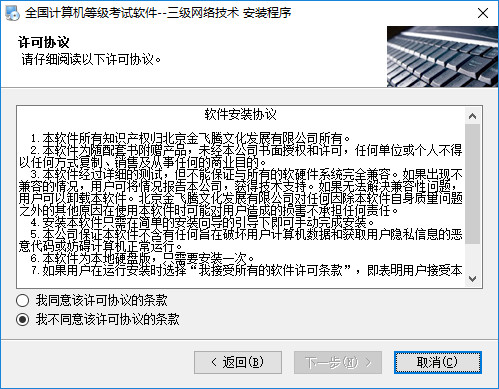499x389 pixels.
Task: Click the "许可协议" page heading
Action: point(44,42)
